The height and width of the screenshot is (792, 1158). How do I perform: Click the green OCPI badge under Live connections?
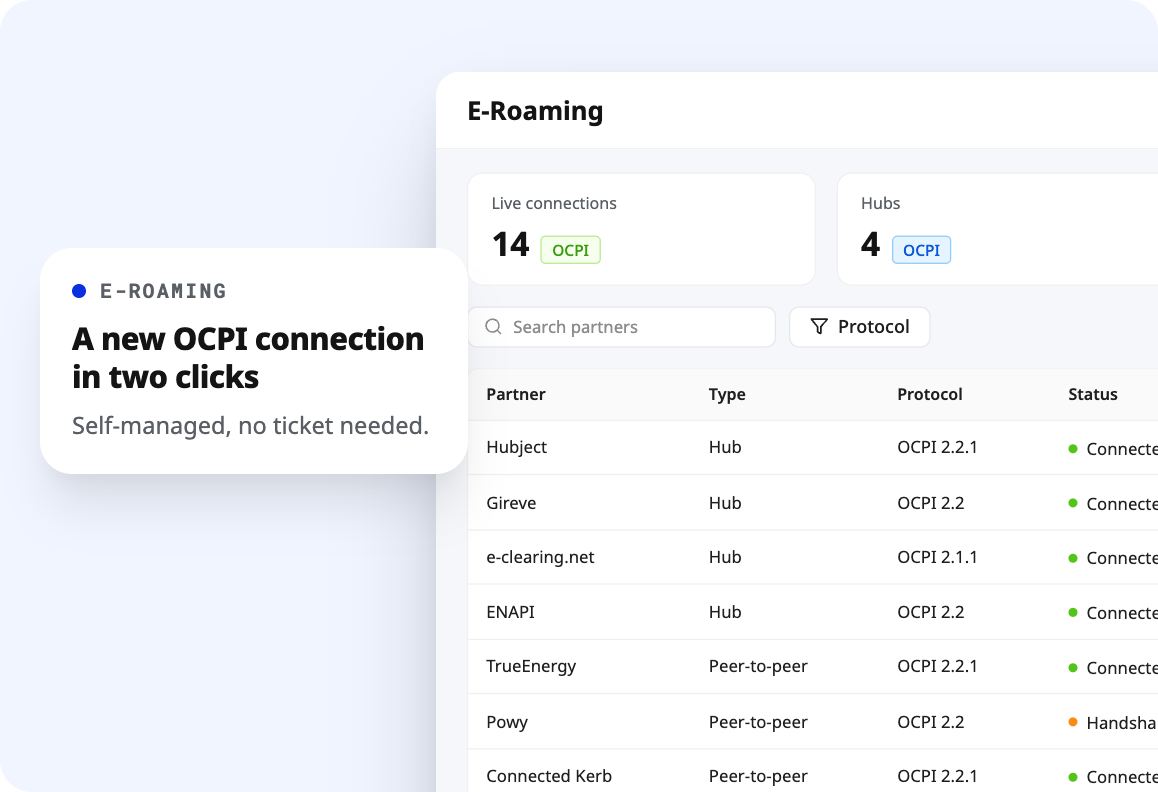[570, 250]
